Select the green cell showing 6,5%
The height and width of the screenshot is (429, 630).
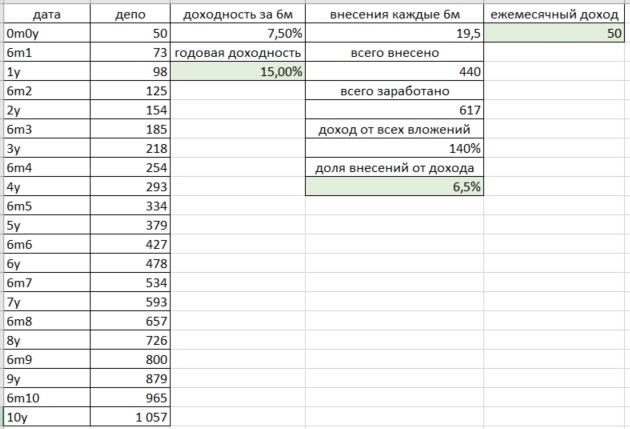pos(395,187)
